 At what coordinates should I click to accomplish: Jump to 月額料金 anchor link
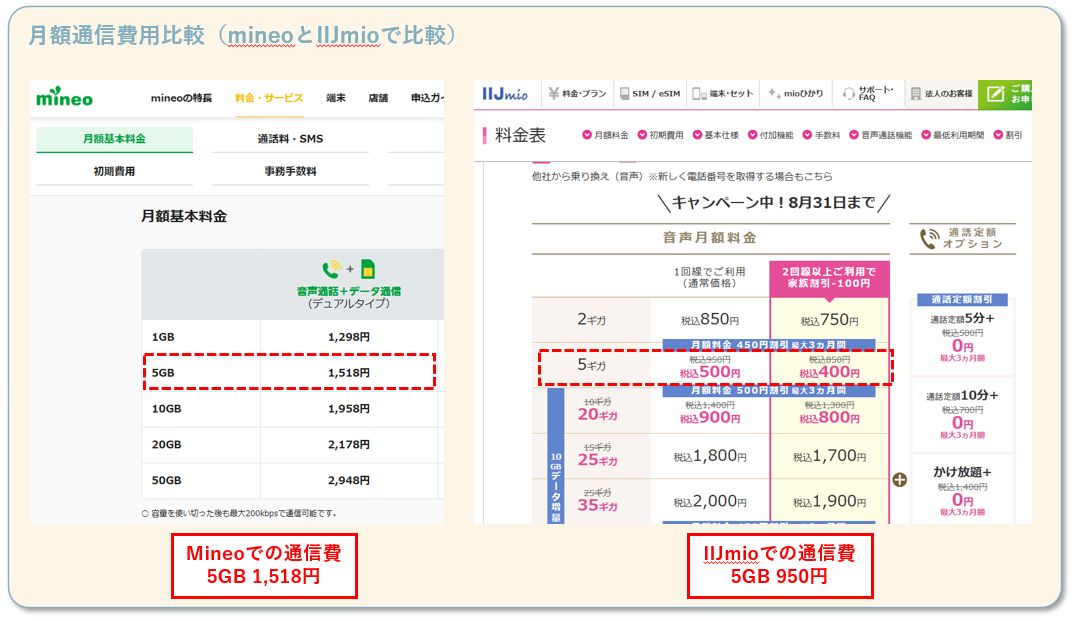[605, 135]
